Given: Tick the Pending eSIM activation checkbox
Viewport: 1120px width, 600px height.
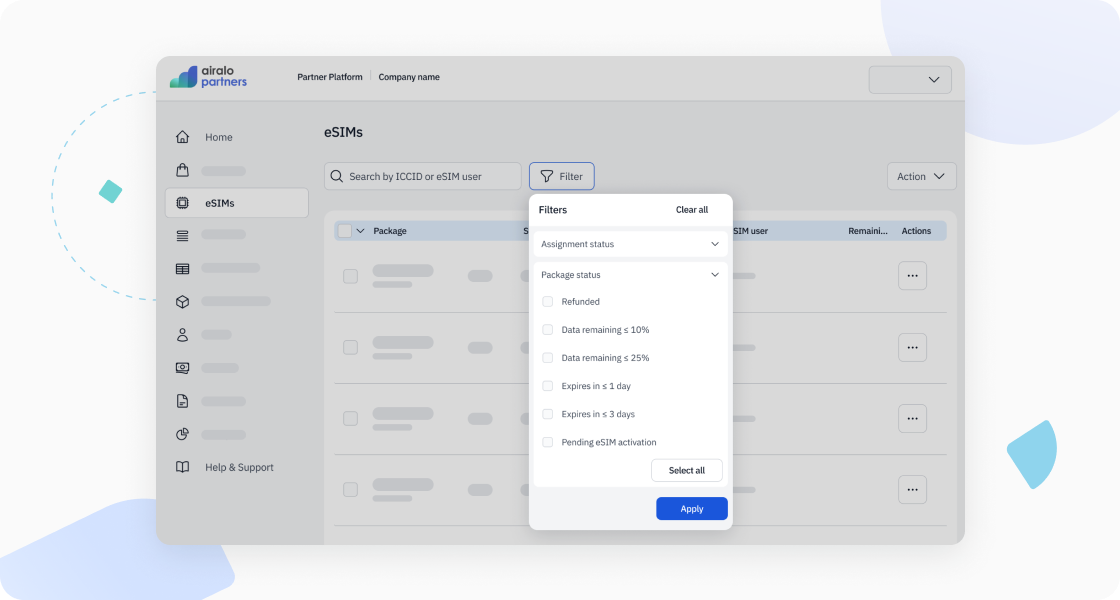Looking at the screenshot, I should pos(547,442).
